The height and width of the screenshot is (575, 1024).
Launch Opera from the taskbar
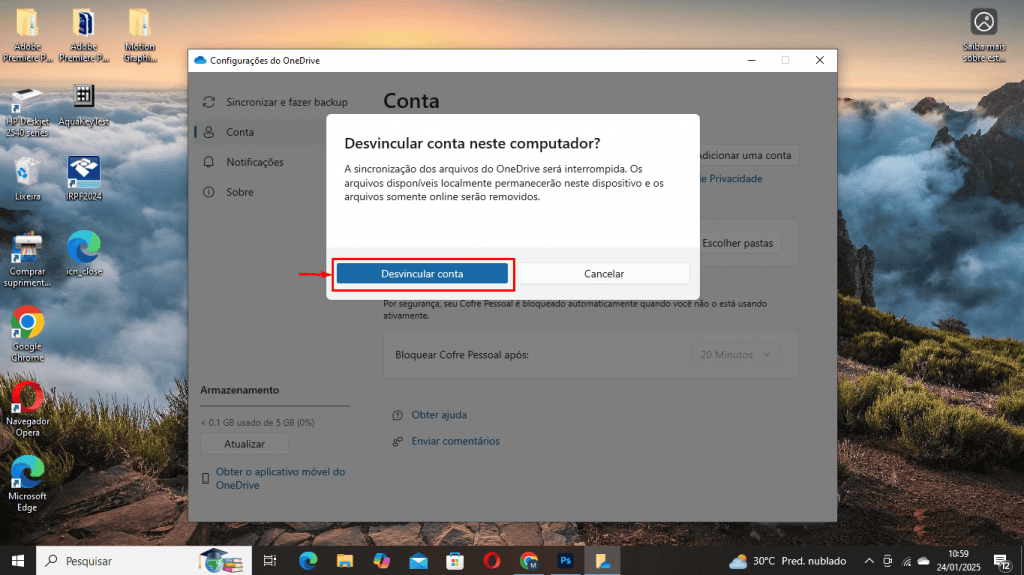[492, 561]
